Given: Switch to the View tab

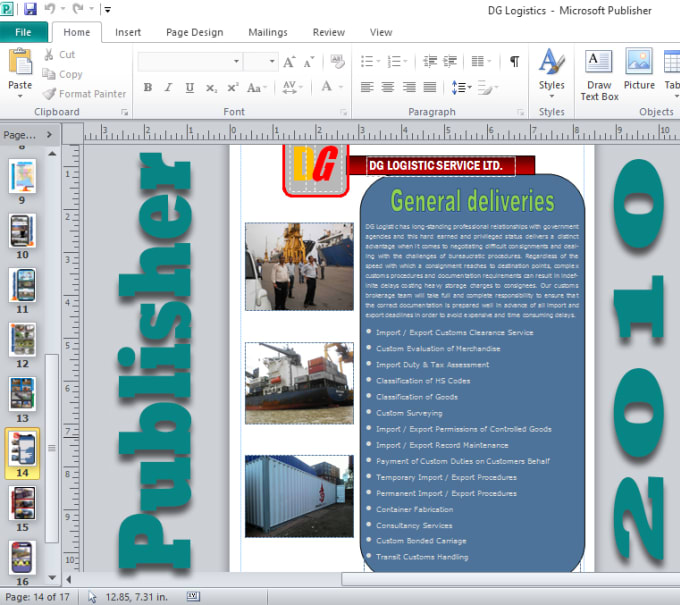Looking at the screenshot, I should pos(381,33).
